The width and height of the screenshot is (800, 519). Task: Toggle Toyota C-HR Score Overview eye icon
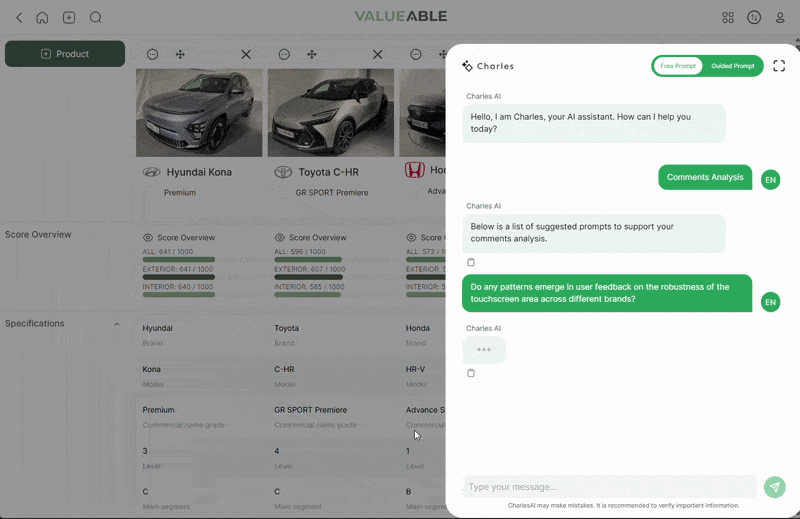point(280,238)
